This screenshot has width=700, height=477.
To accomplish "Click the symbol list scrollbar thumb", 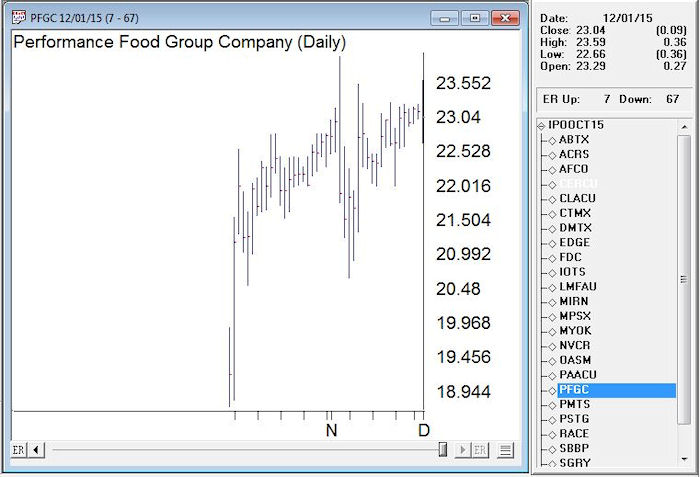I will pyautogui.click(x=684, y=280).
